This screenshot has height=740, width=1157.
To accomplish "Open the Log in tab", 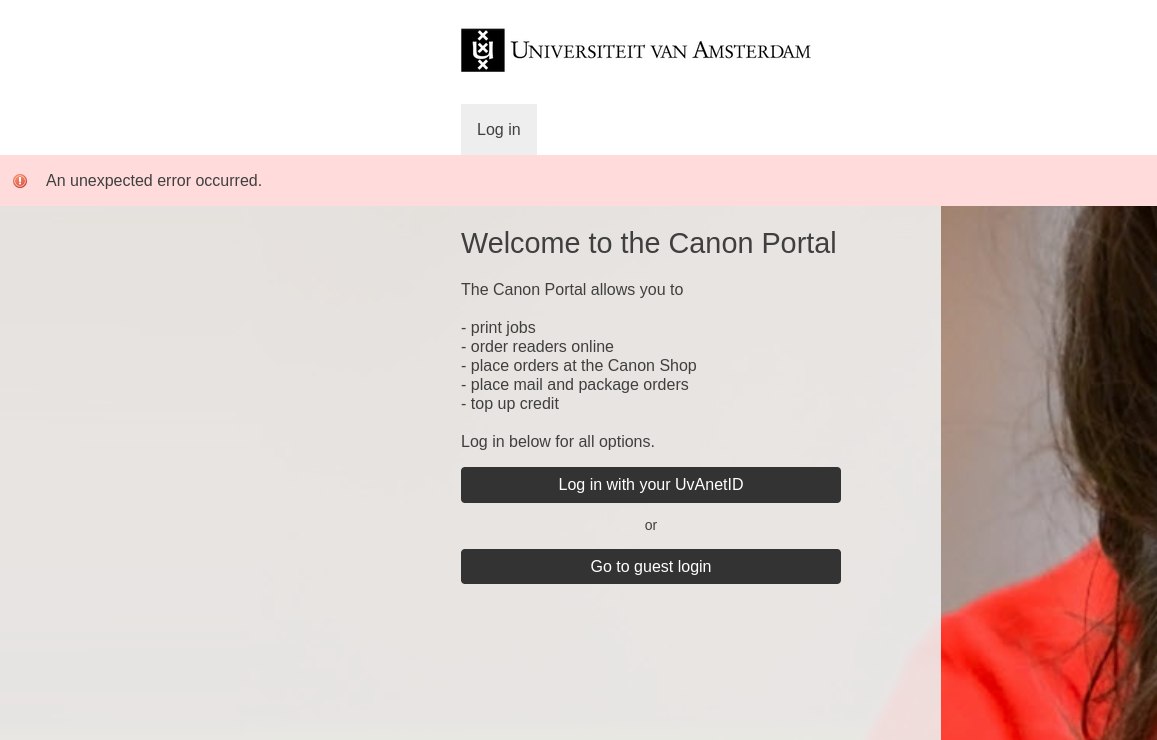I will point(498,130).
